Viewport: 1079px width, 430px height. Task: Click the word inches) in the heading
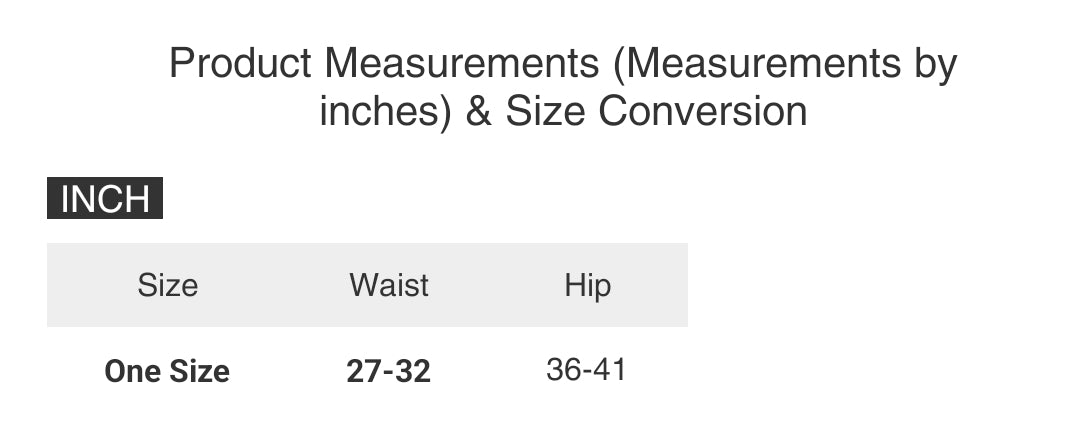point(386,111)
